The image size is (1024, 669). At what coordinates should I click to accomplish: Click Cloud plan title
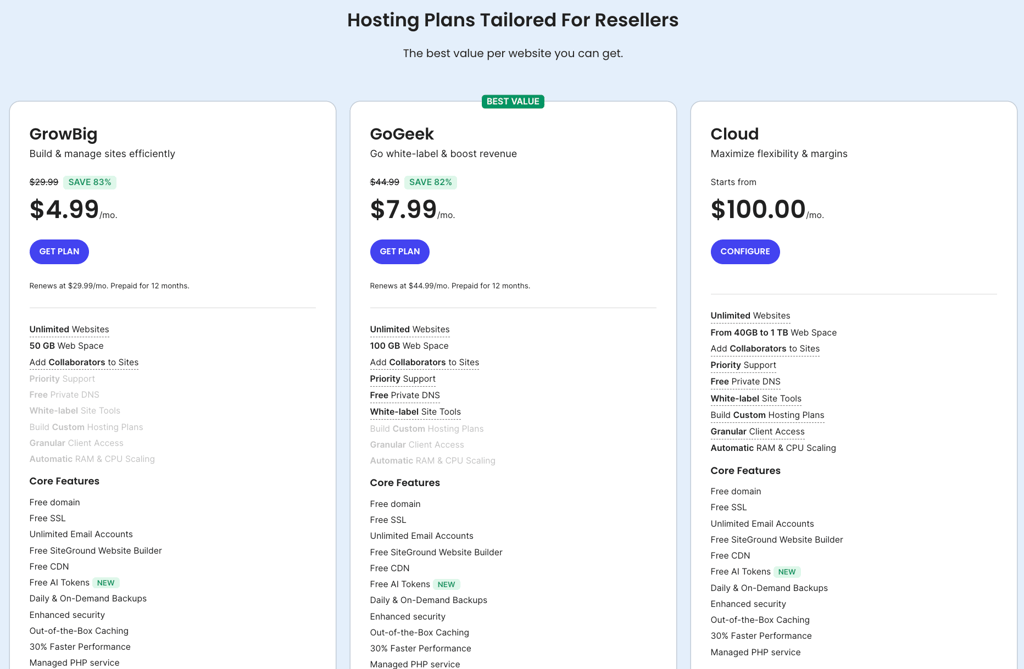point(735,134)
